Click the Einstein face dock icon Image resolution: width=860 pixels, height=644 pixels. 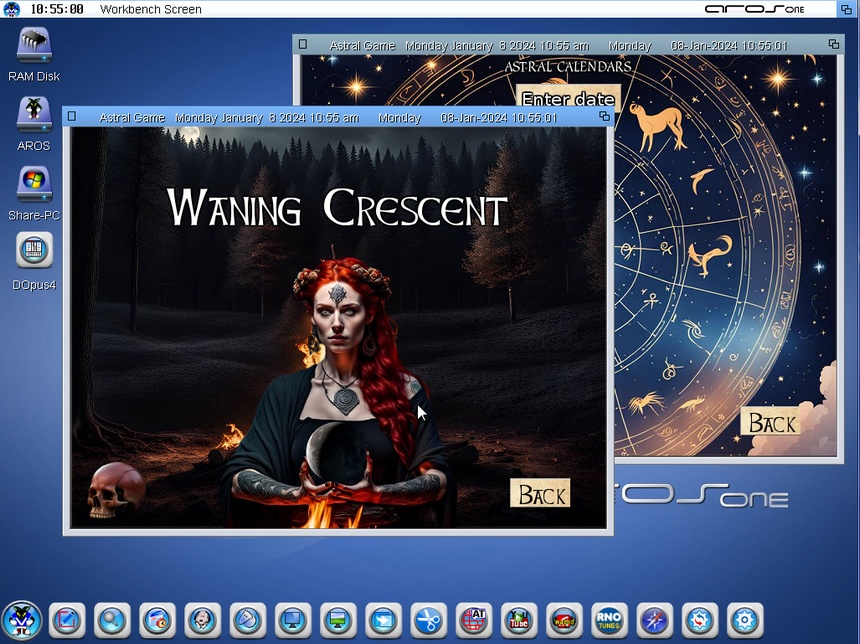point(202,620)
